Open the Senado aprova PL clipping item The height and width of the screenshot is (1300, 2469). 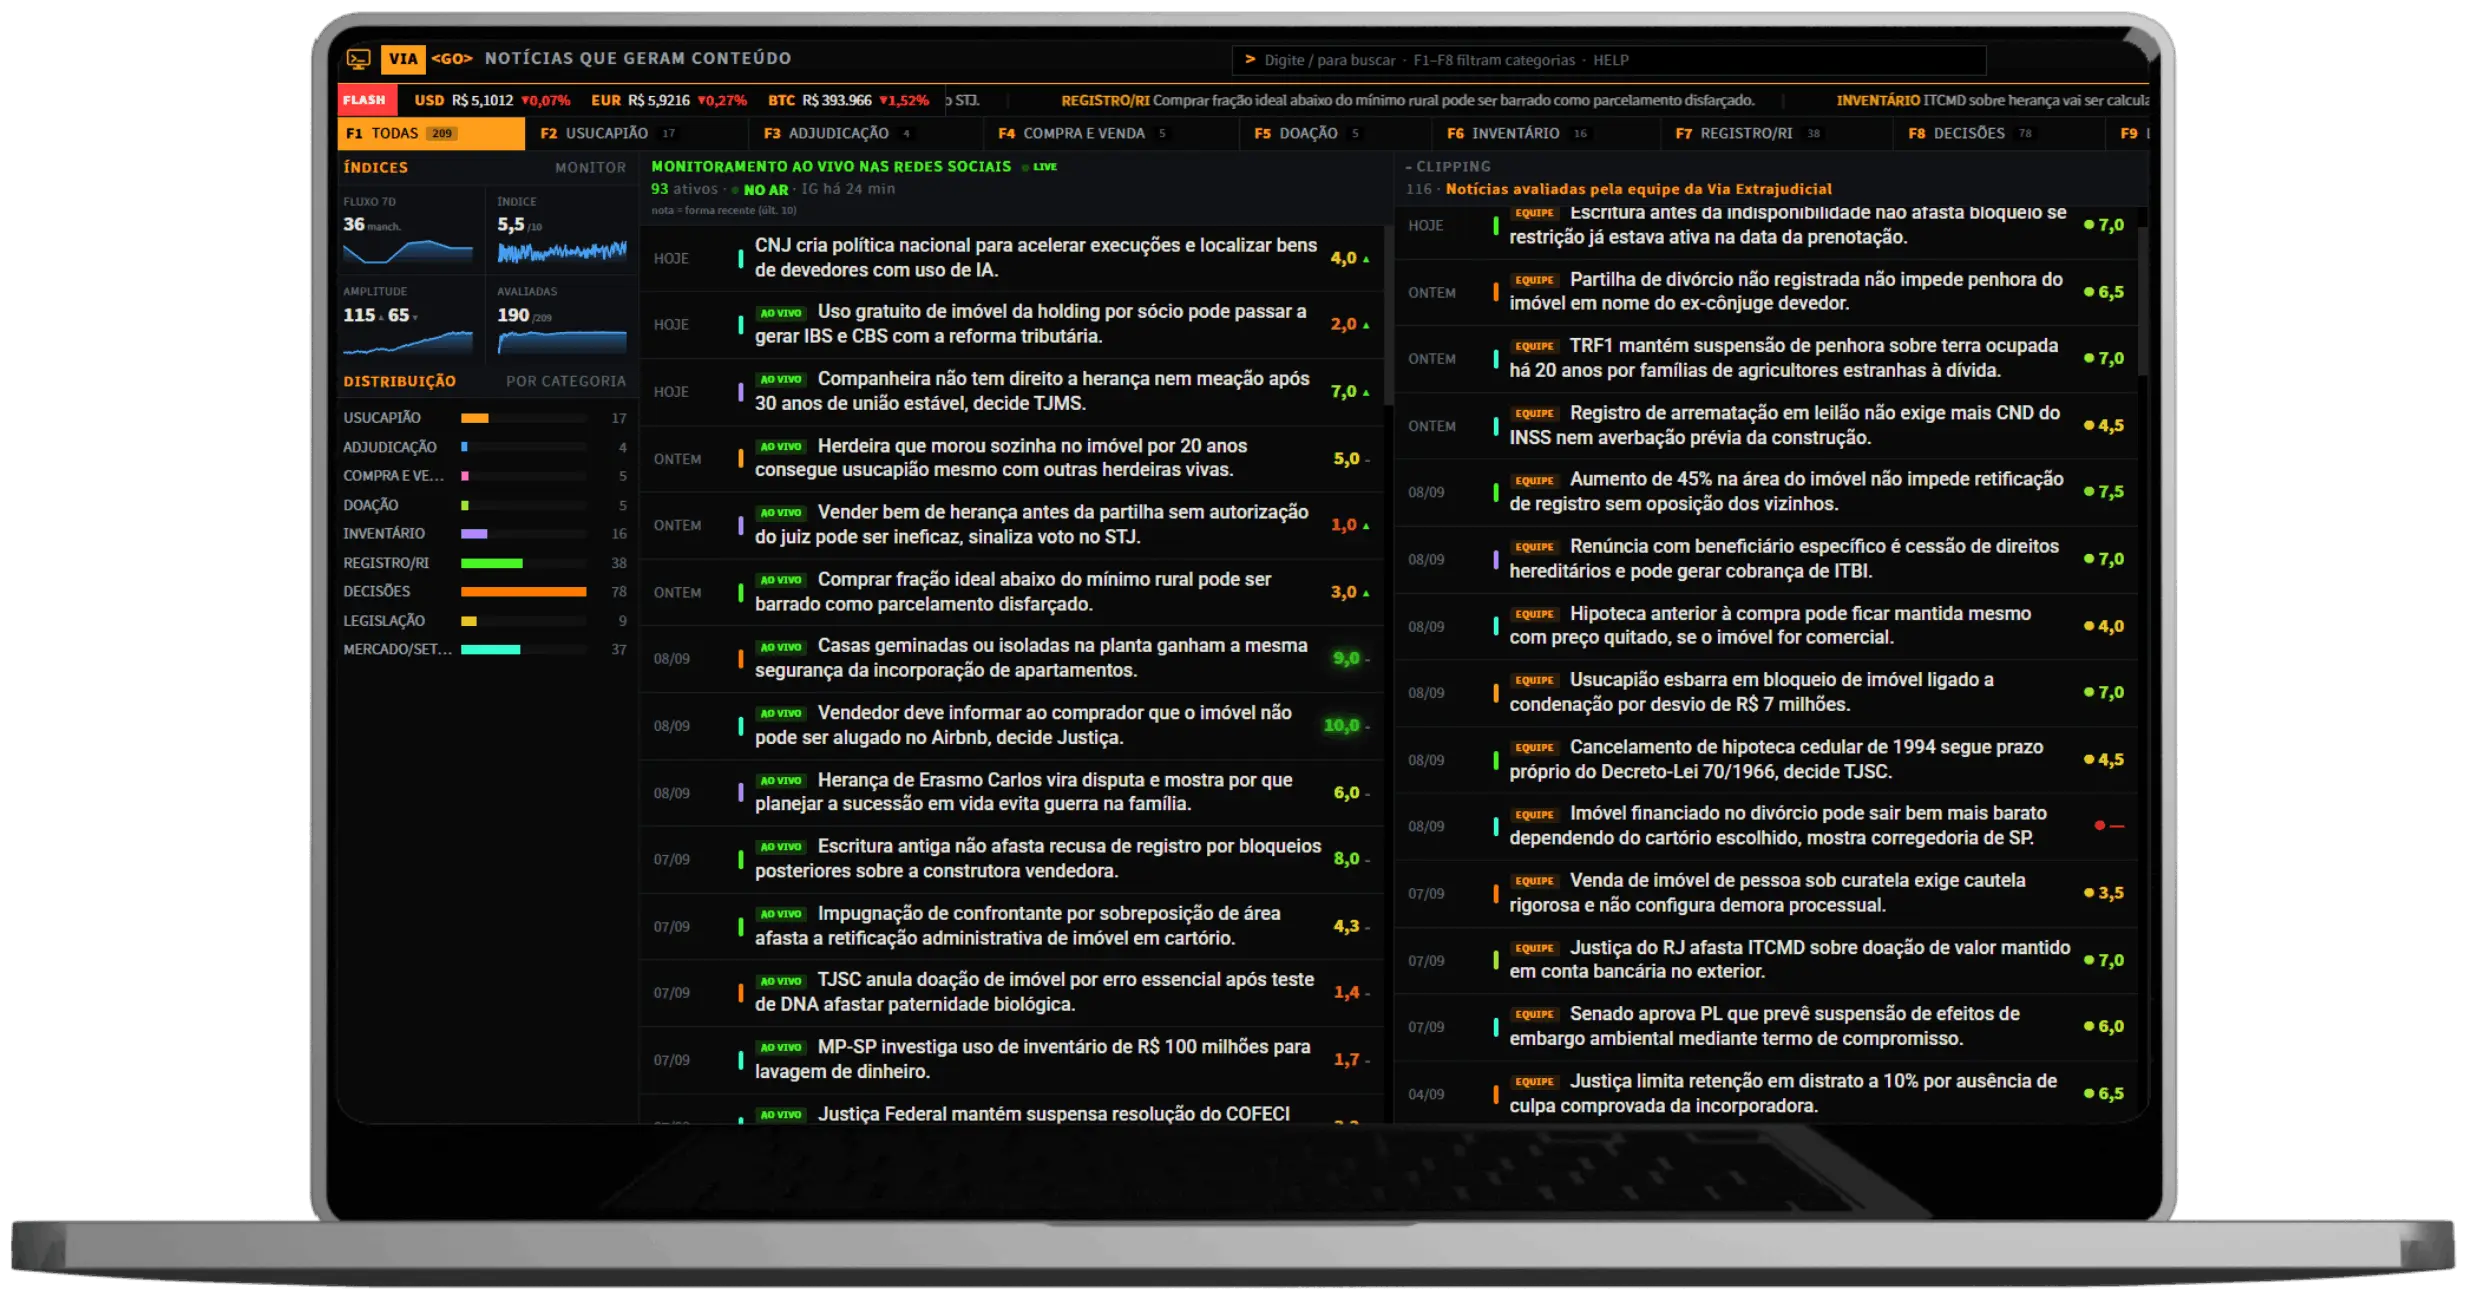(1767, 1026)
